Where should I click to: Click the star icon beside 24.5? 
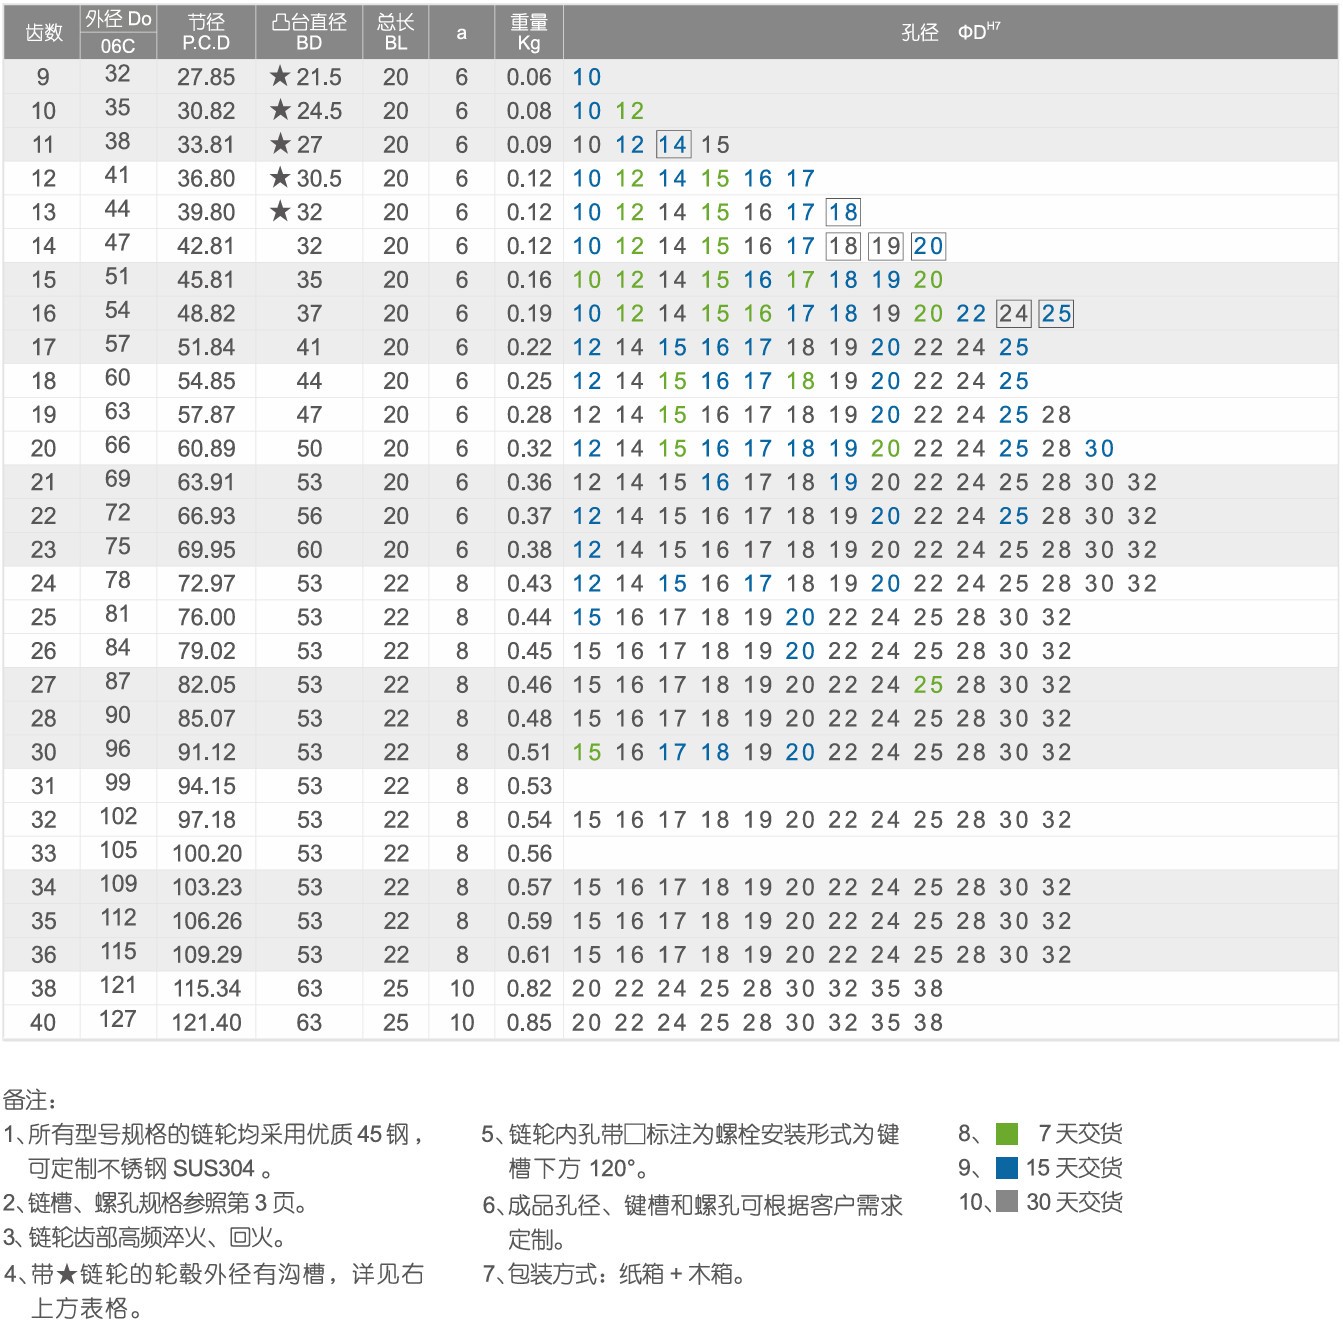click(280, 110)
